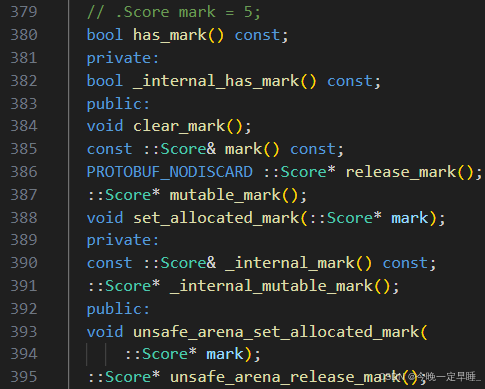Click the leading 'const' on line 385
This screenshot has height=389, width=485.
click(x=109, y=149)
